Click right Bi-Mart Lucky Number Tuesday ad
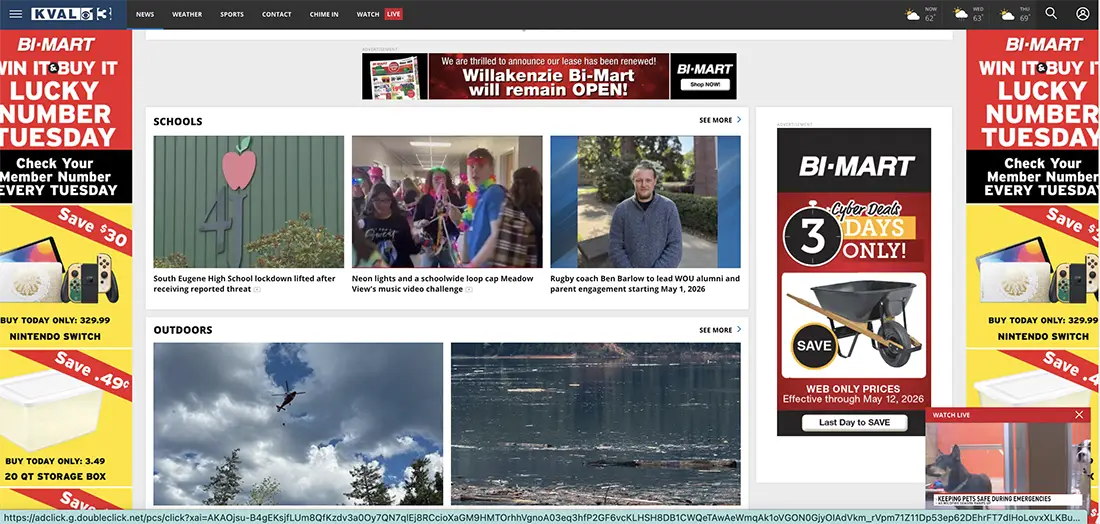This screenshot has height=524, width=1100. [1033, 116]
